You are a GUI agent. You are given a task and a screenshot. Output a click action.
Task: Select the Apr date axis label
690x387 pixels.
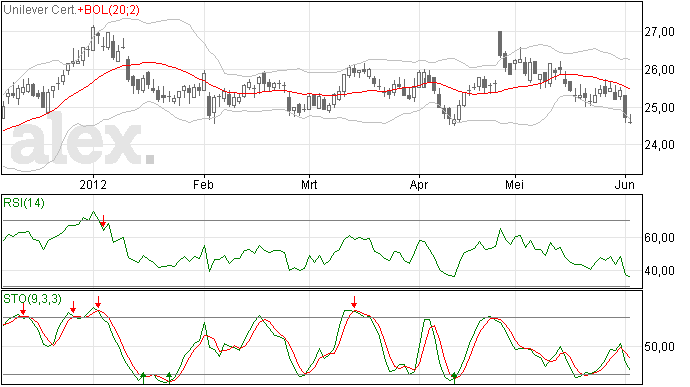click(x=418, y=184)
